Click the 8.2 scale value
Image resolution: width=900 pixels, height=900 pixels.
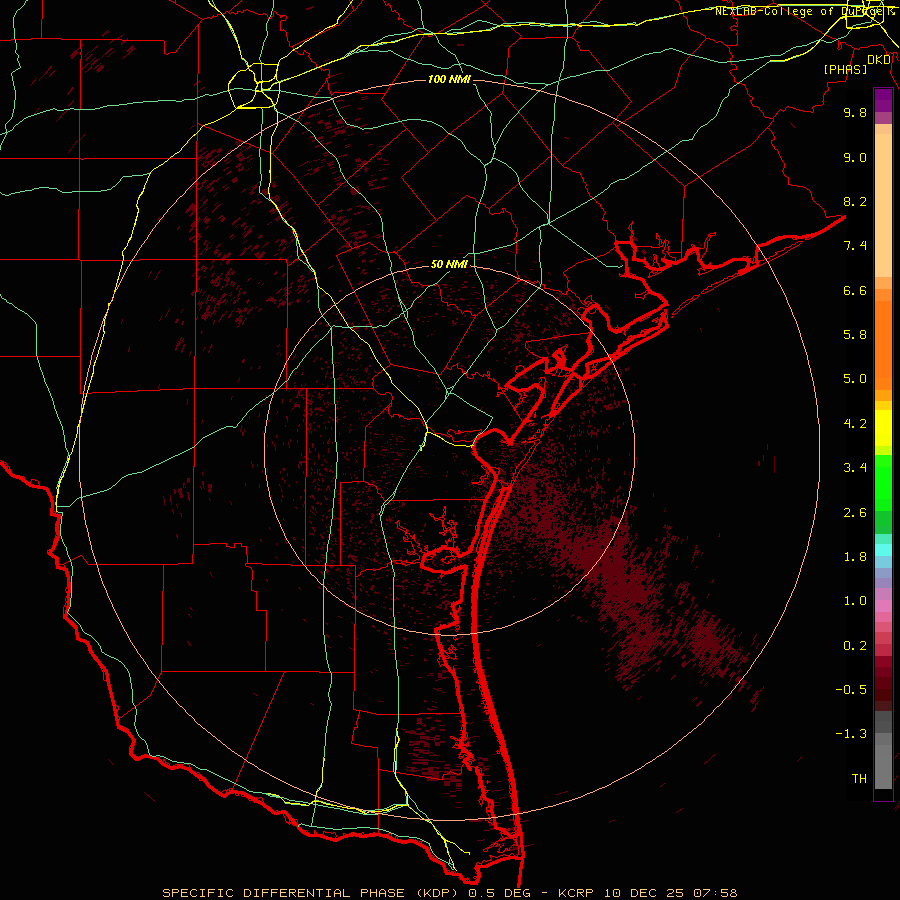[855, 201]
